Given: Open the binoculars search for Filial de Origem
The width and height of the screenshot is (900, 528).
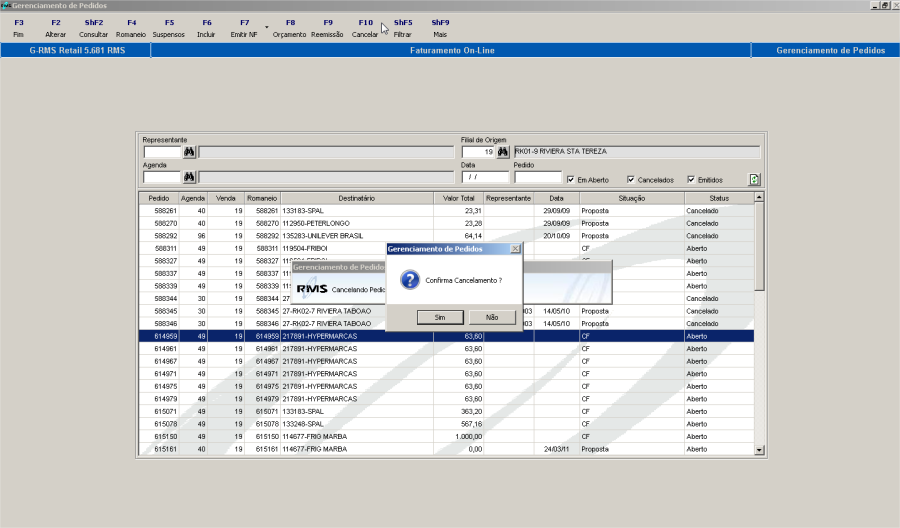Looking at the screenshot, I should [x=503, y=152].
